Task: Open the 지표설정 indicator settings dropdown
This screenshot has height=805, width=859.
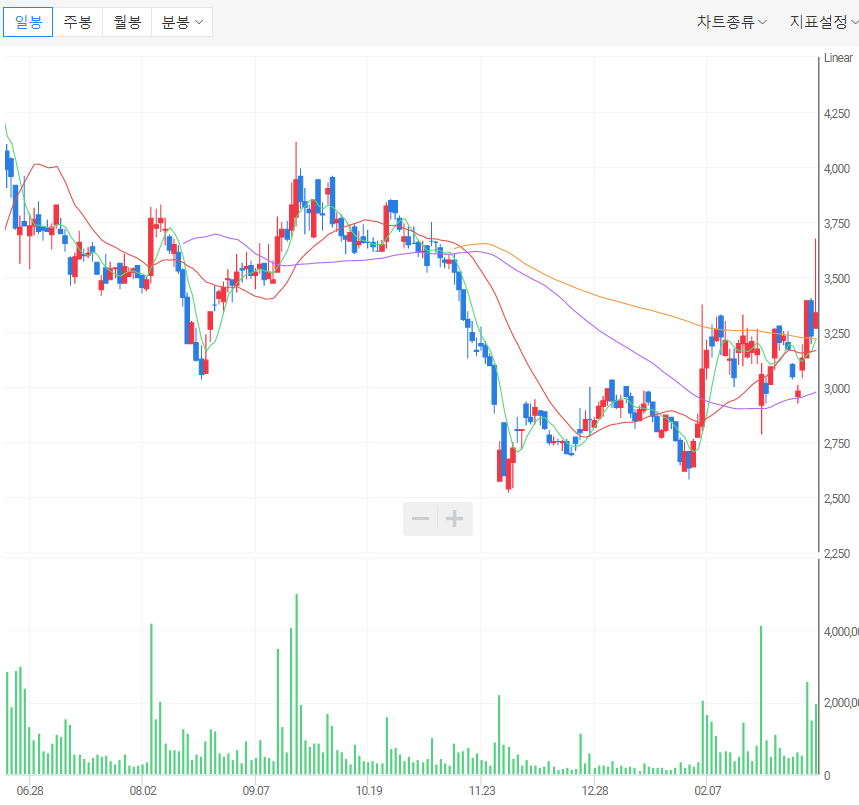Action: 823,22
